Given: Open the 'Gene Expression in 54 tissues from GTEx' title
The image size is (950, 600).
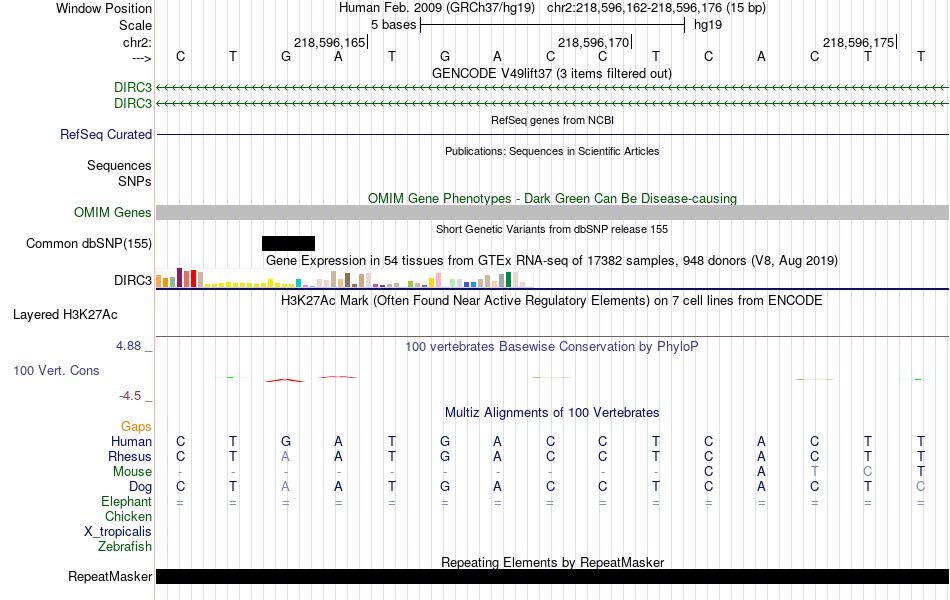Looking at the screenshot, I should coord(552,261).
